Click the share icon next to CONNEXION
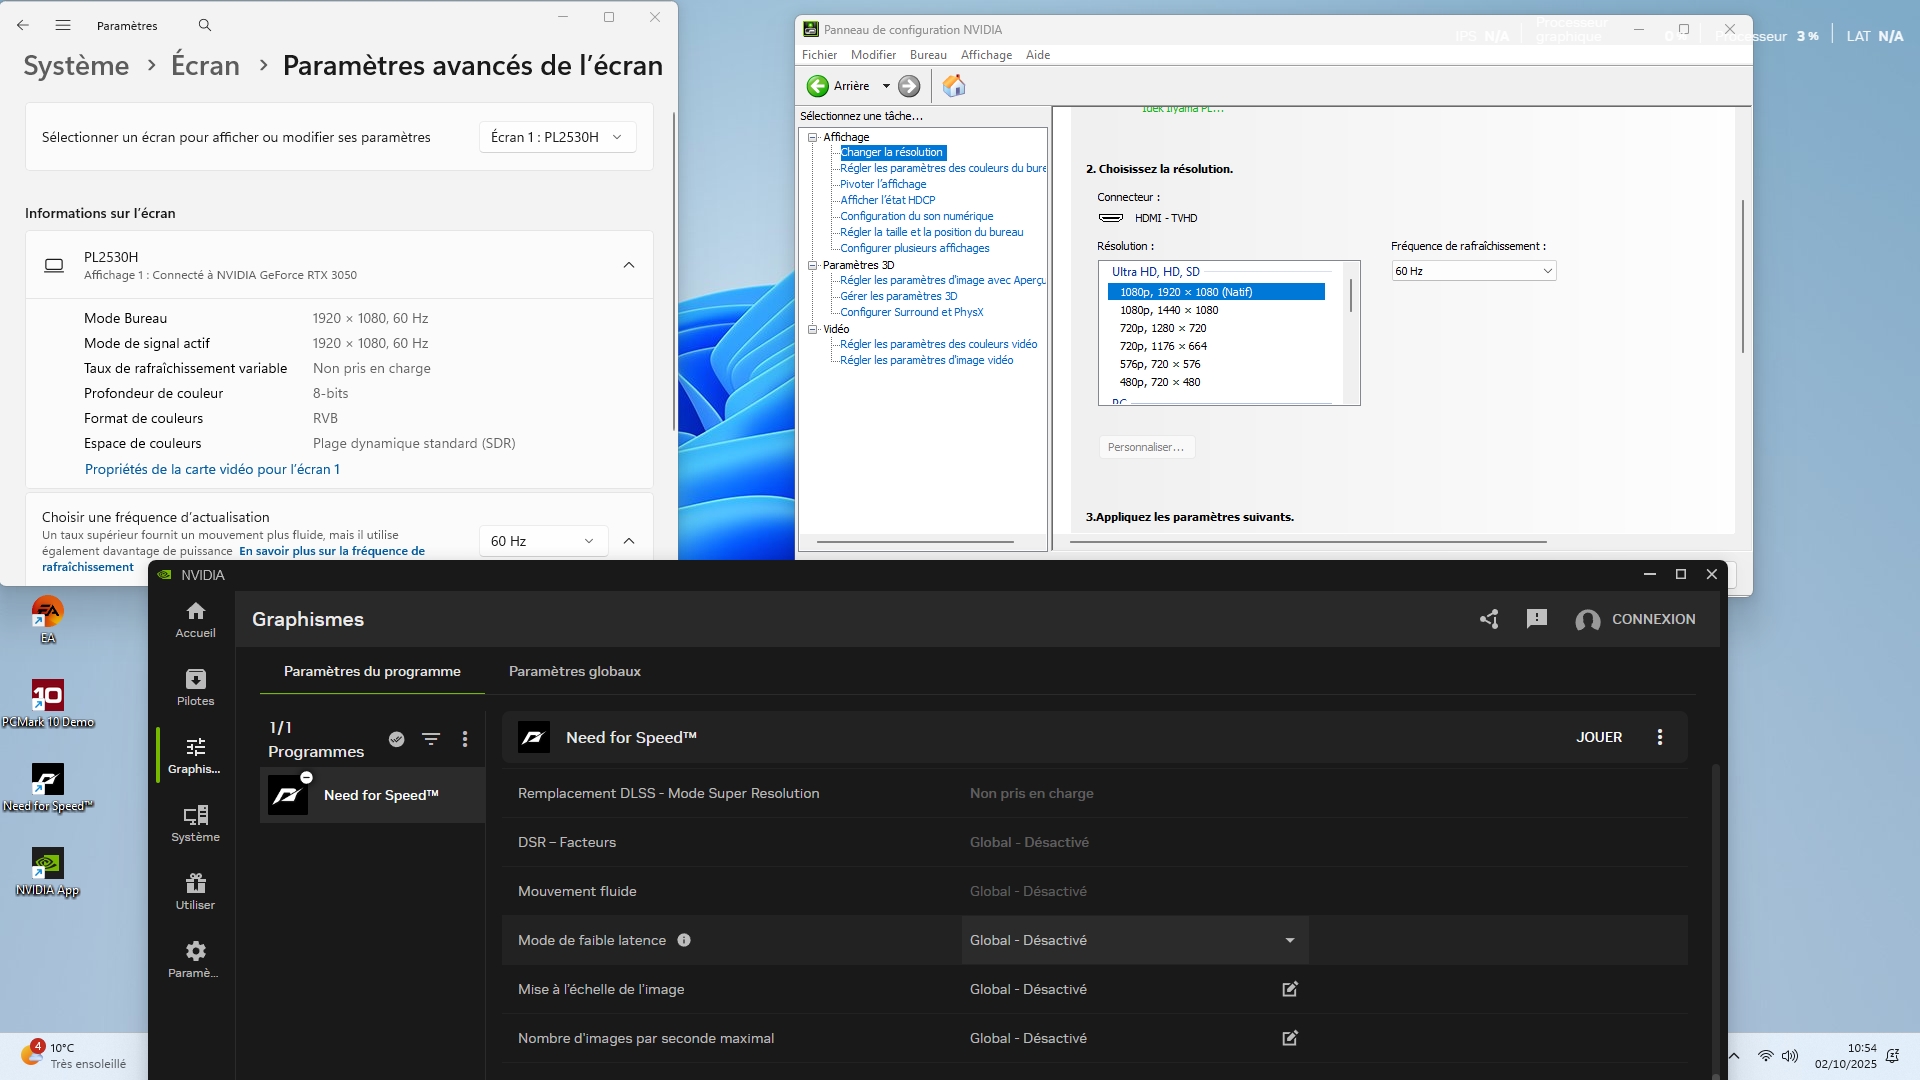This screenshot has height=1080, width=1920. point(1489,619)
